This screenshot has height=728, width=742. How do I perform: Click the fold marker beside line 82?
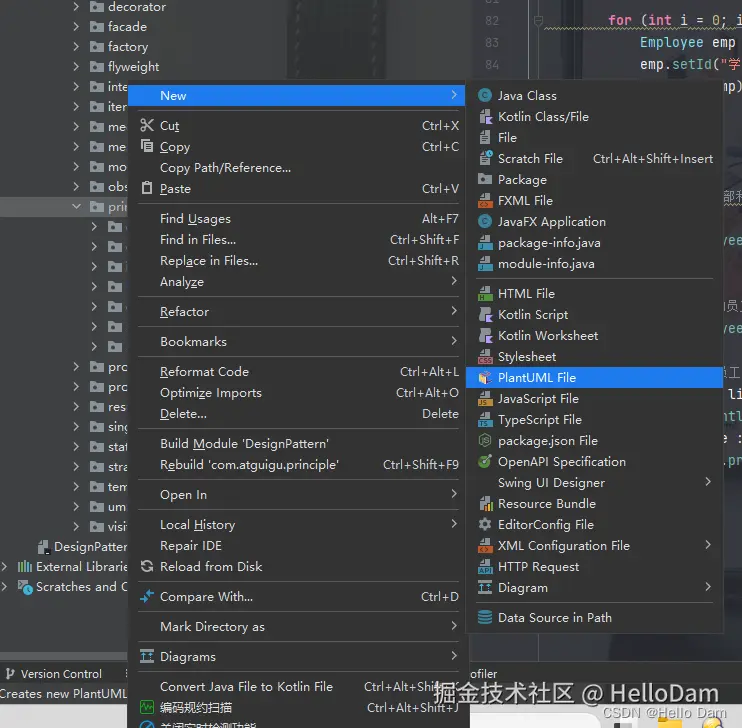click(538, 21)
